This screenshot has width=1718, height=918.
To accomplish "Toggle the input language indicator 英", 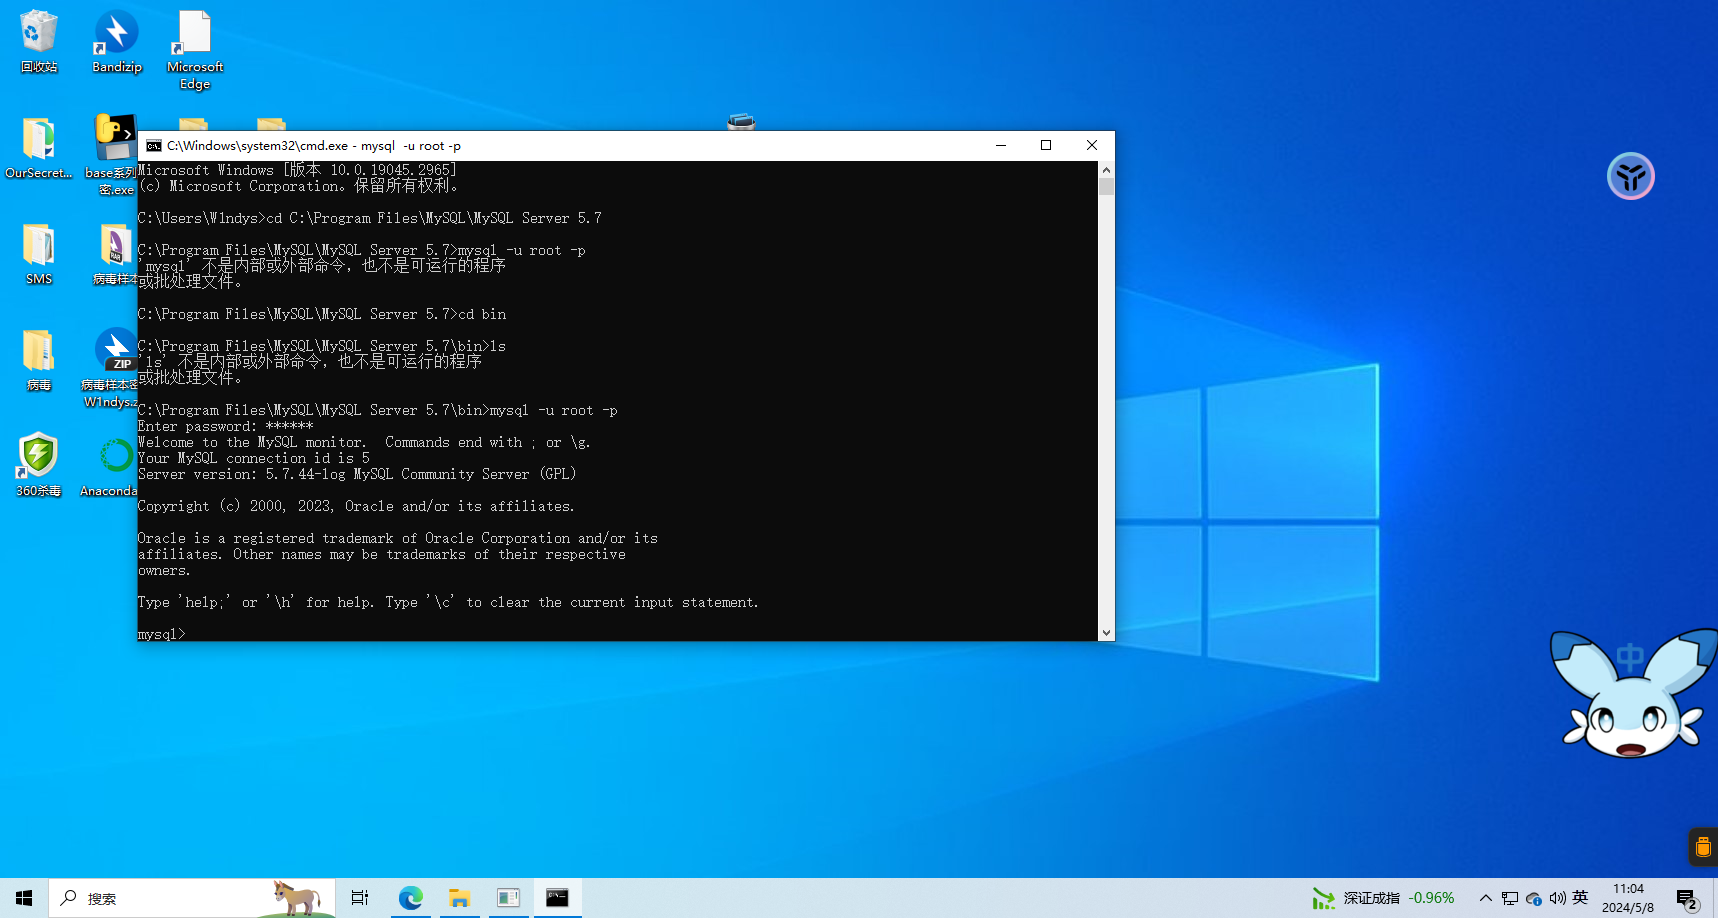I will click(1580, 898).
